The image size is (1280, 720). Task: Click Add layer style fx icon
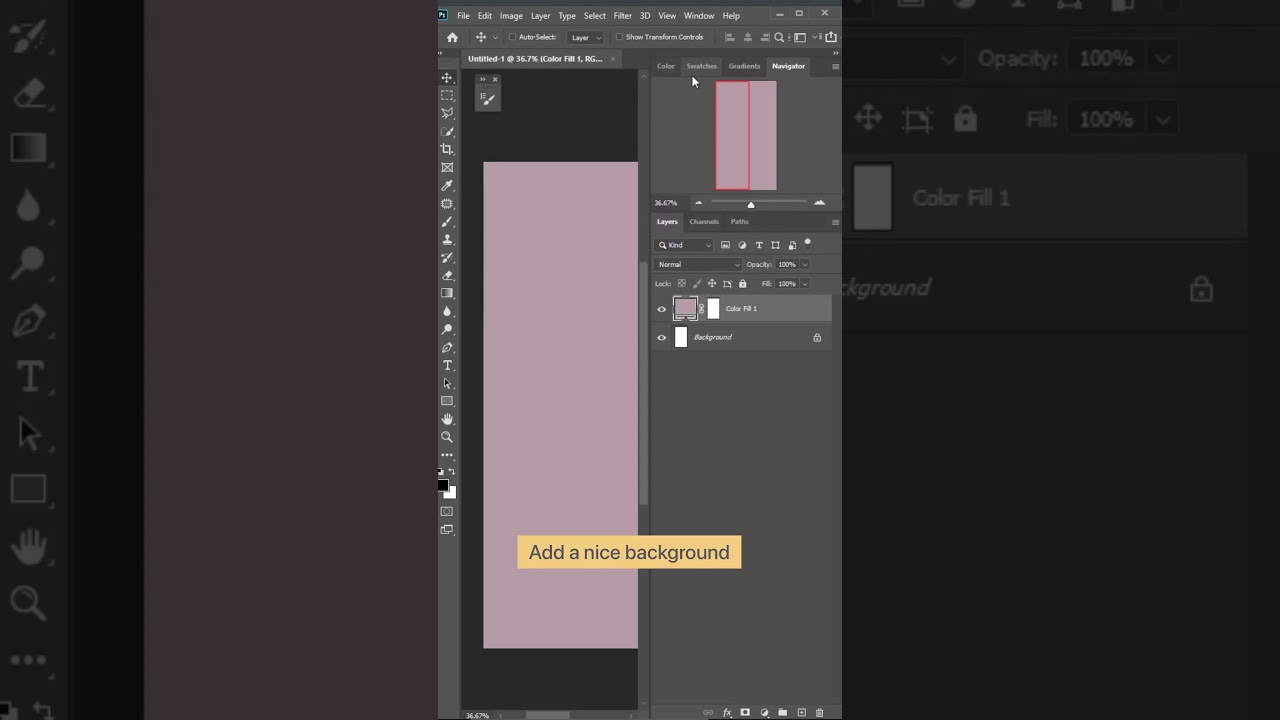(x=727, y=713)
